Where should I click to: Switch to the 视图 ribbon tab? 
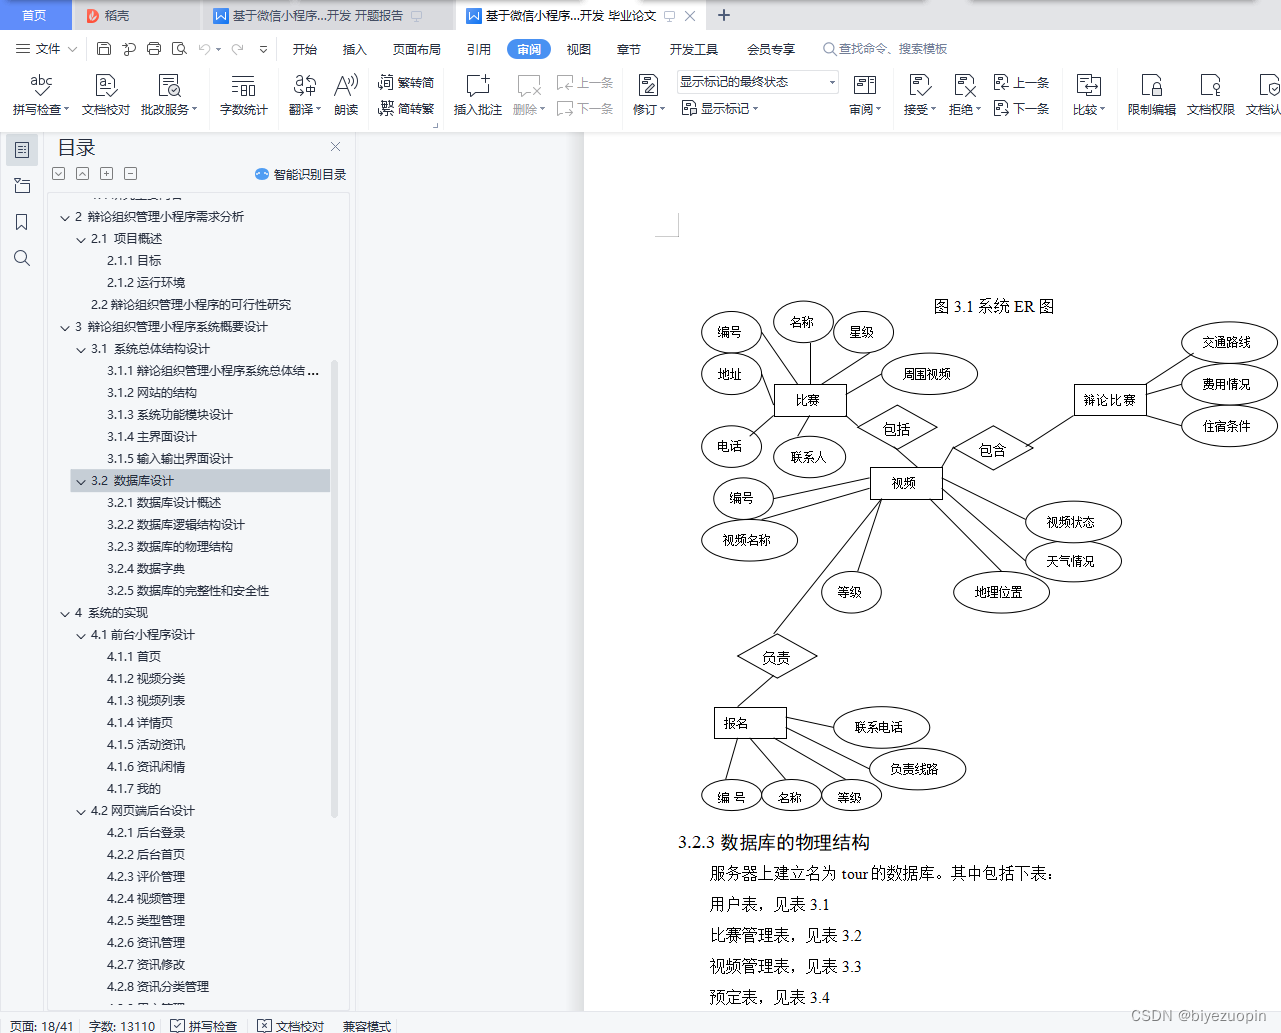coord(579,49)
